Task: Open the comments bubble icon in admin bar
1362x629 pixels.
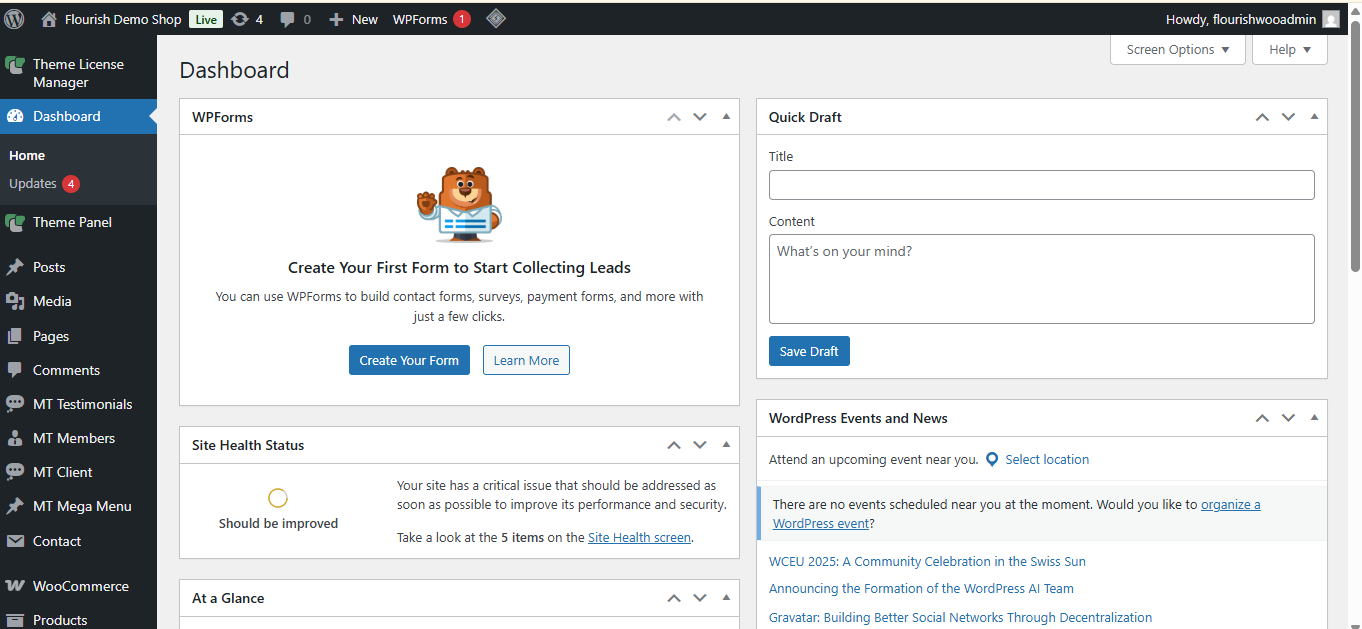Action: [x=288, y=19]
